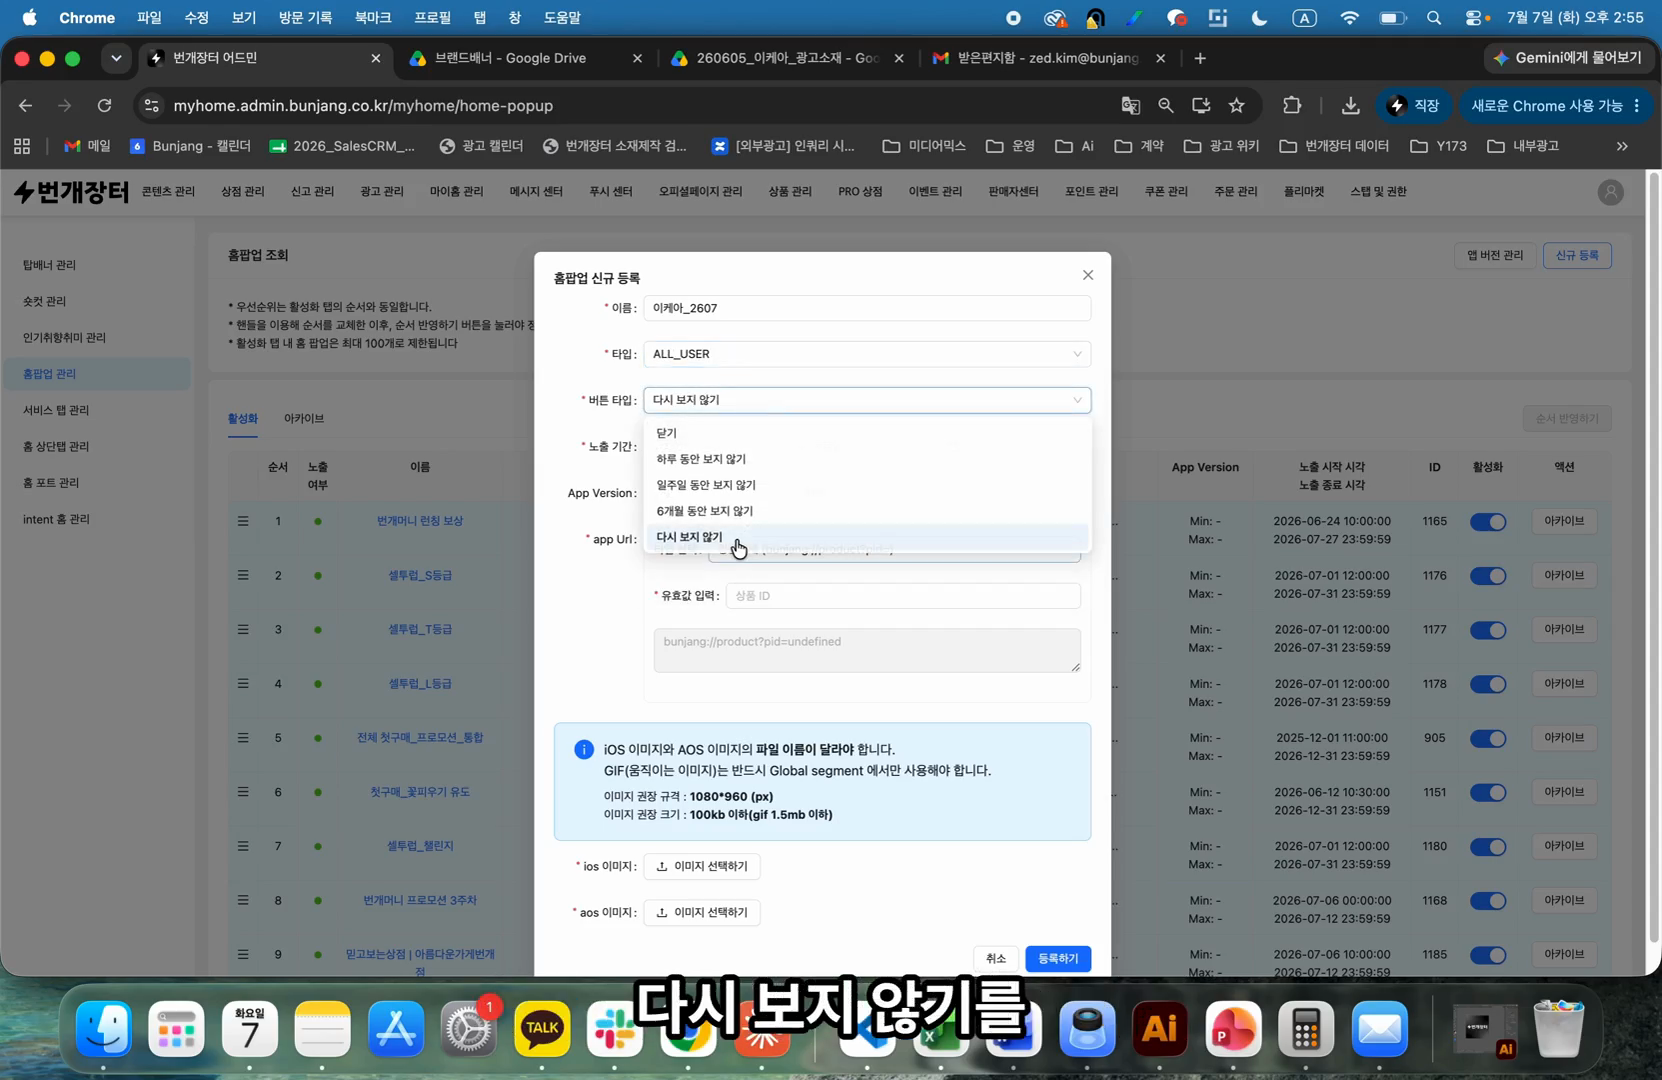Reload the current page
Viewport: 1662px width, 1080px height.
click(104, 105)
